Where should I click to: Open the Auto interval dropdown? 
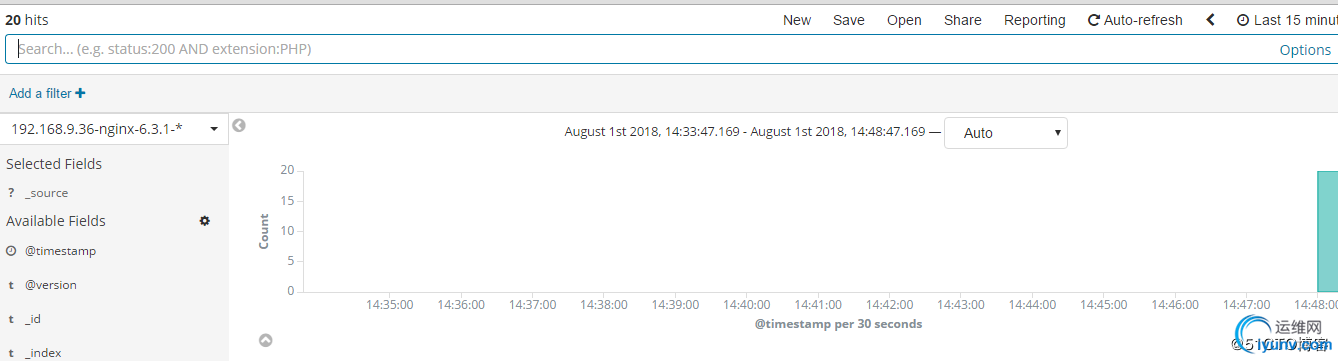coord(1006,133)
